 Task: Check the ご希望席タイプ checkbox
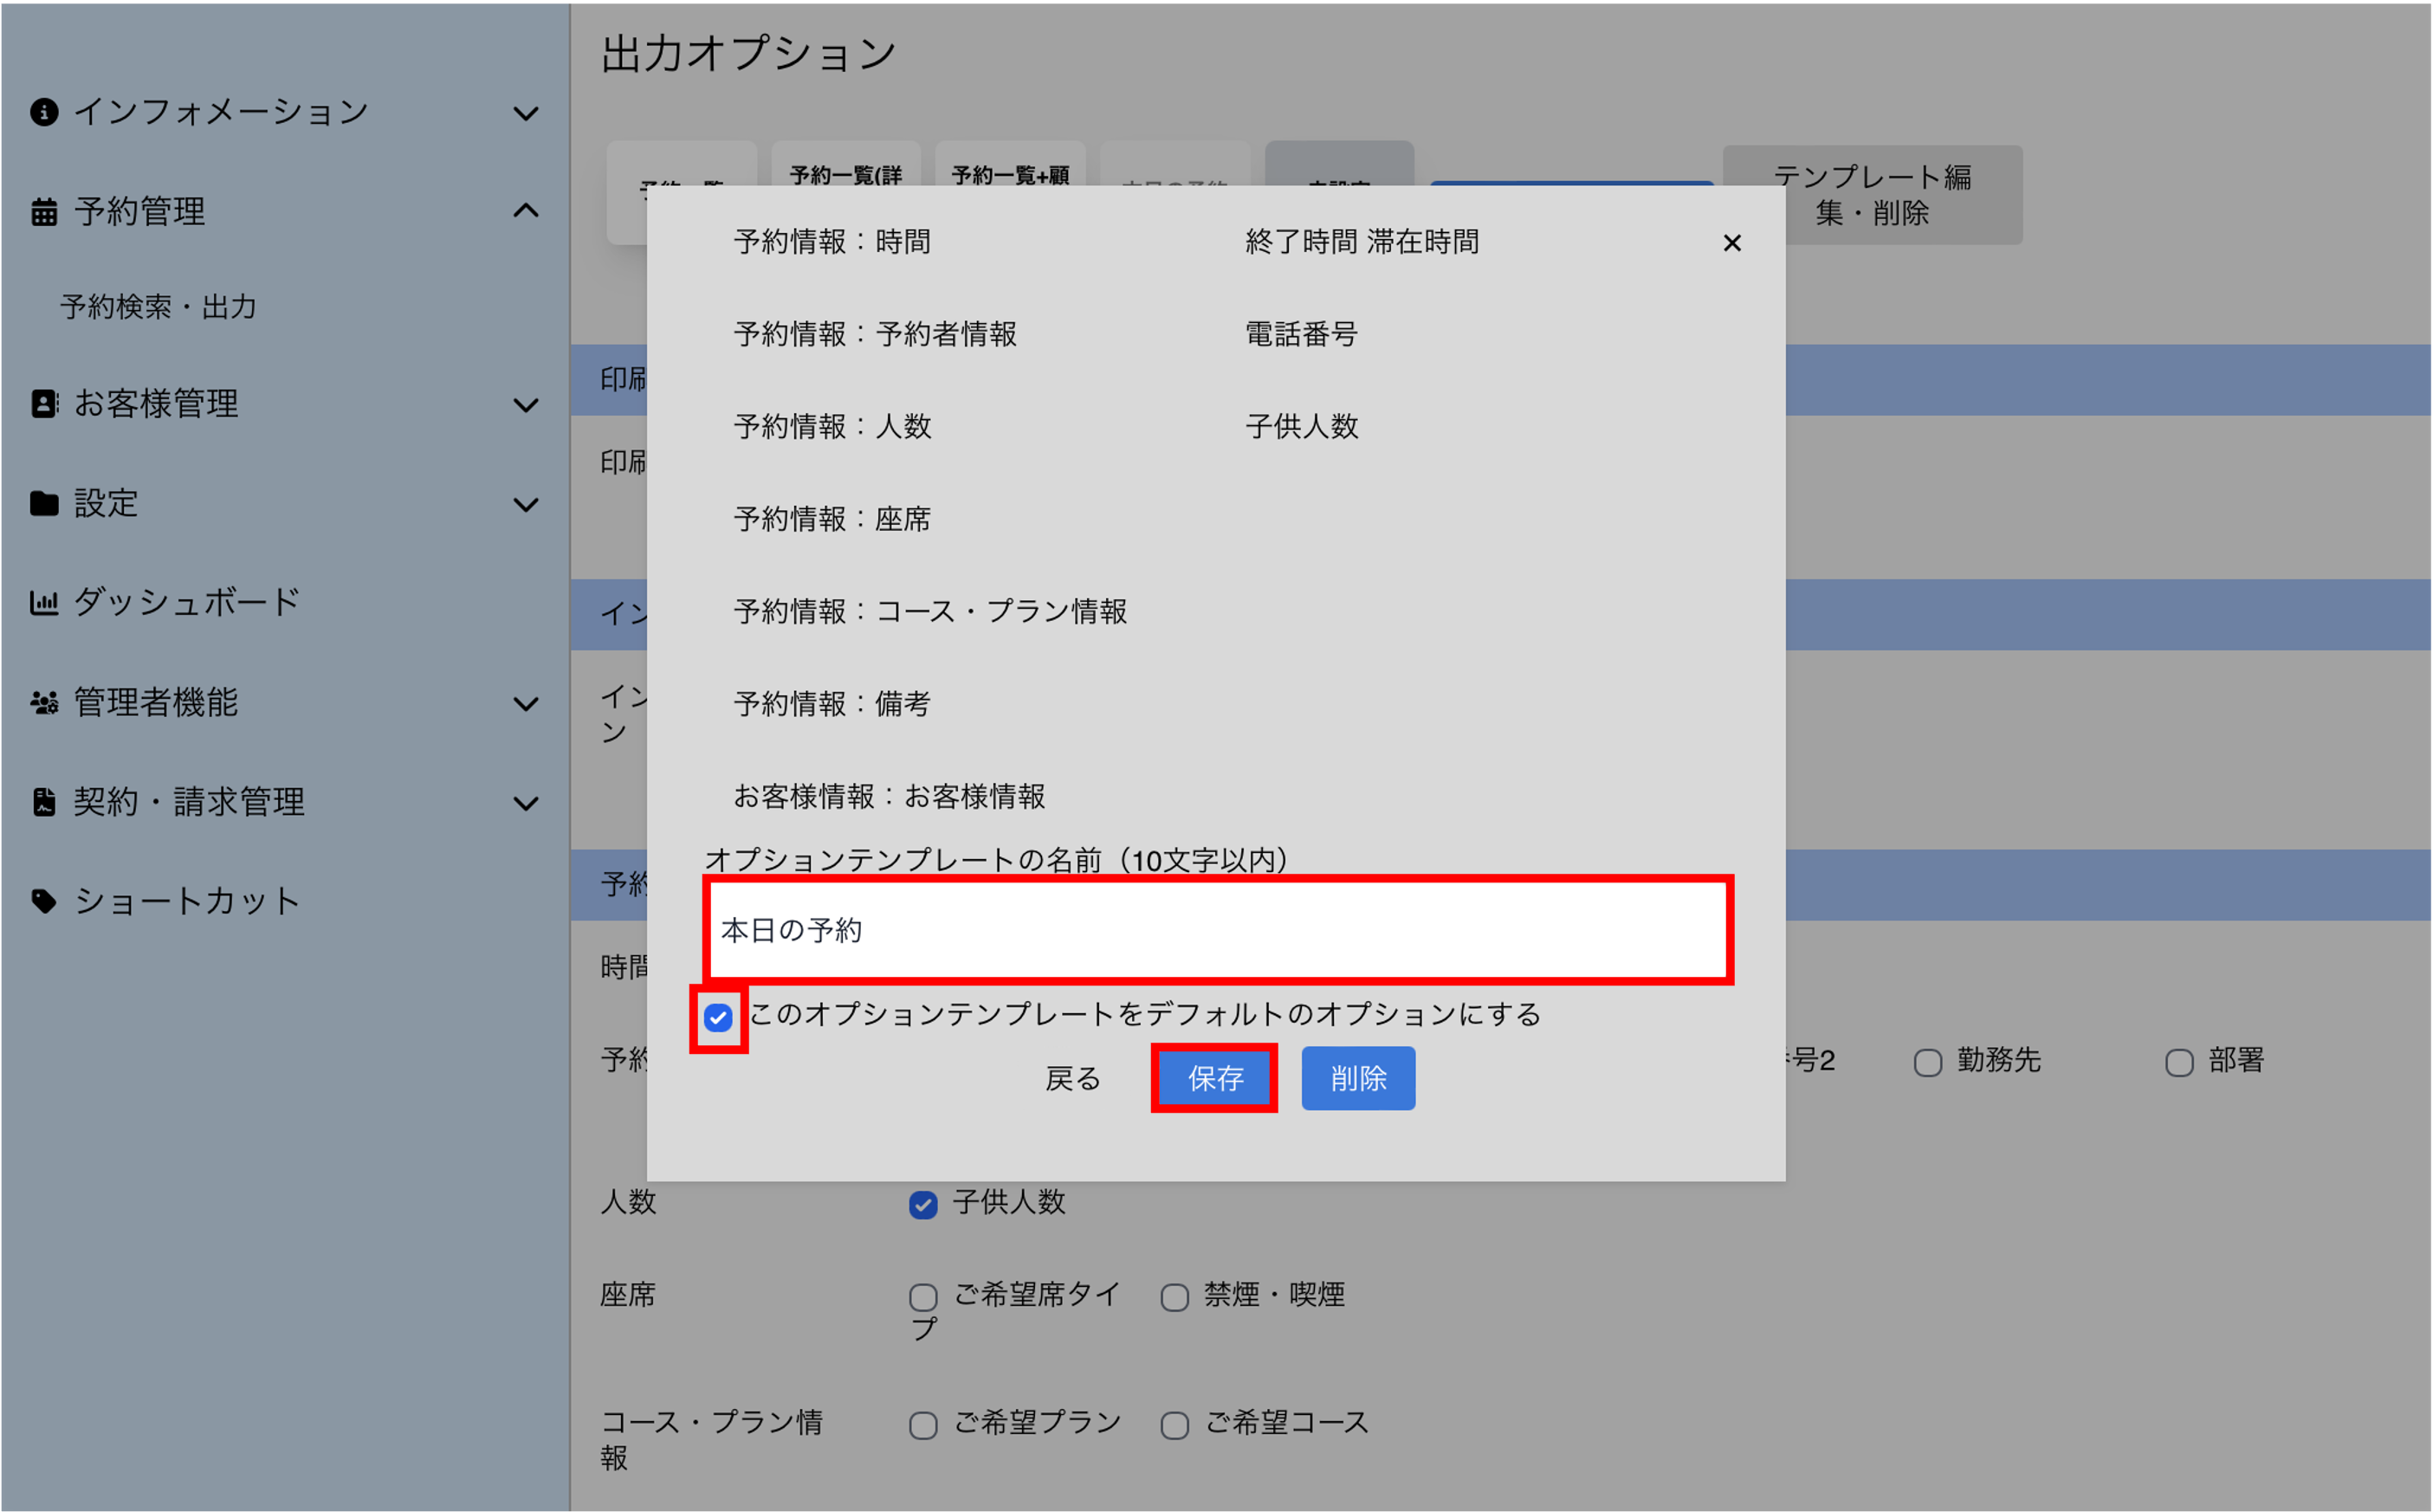pyautogui.click(x=923, y=1297)
